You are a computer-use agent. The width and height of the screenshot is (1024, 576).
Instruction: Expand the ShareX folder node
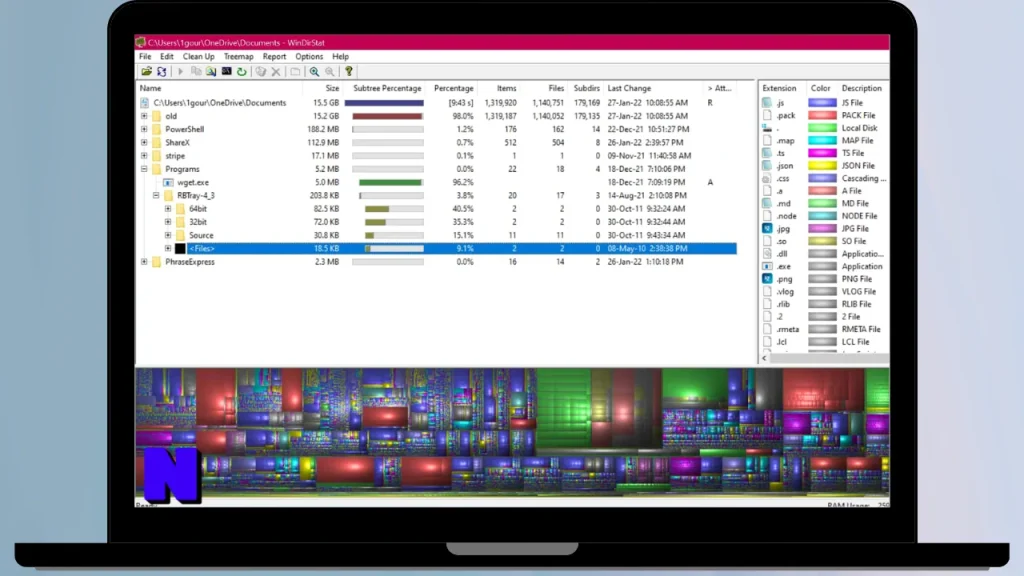click(x=144, y=142)
